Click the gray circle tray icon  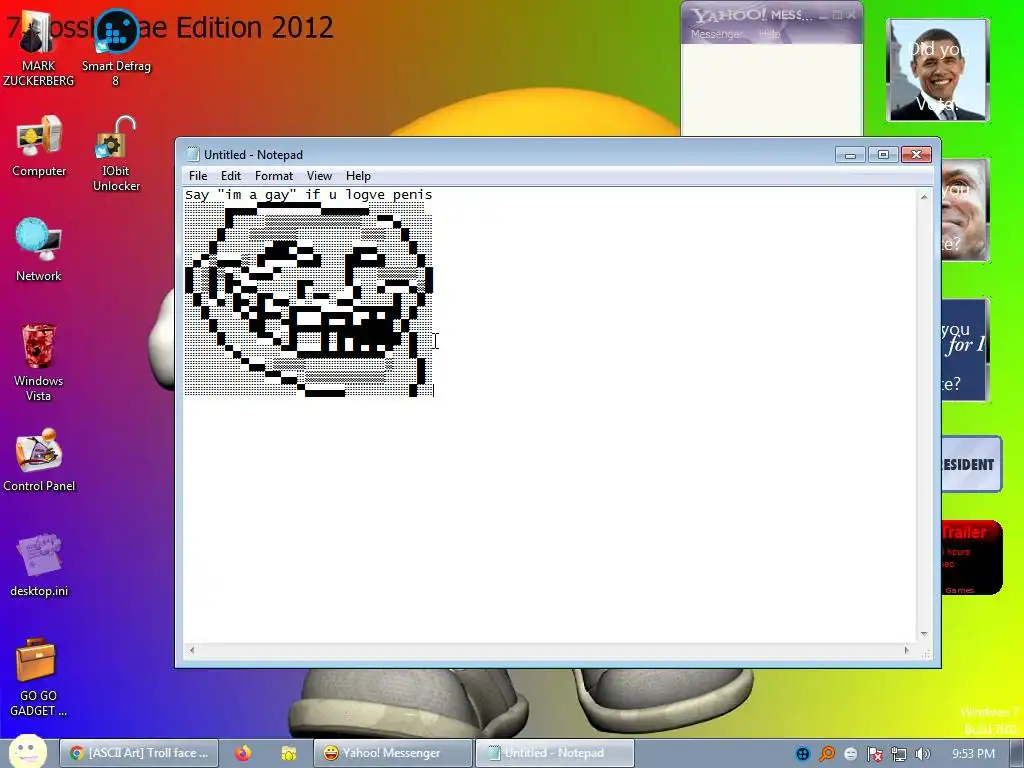pos(850,754)
